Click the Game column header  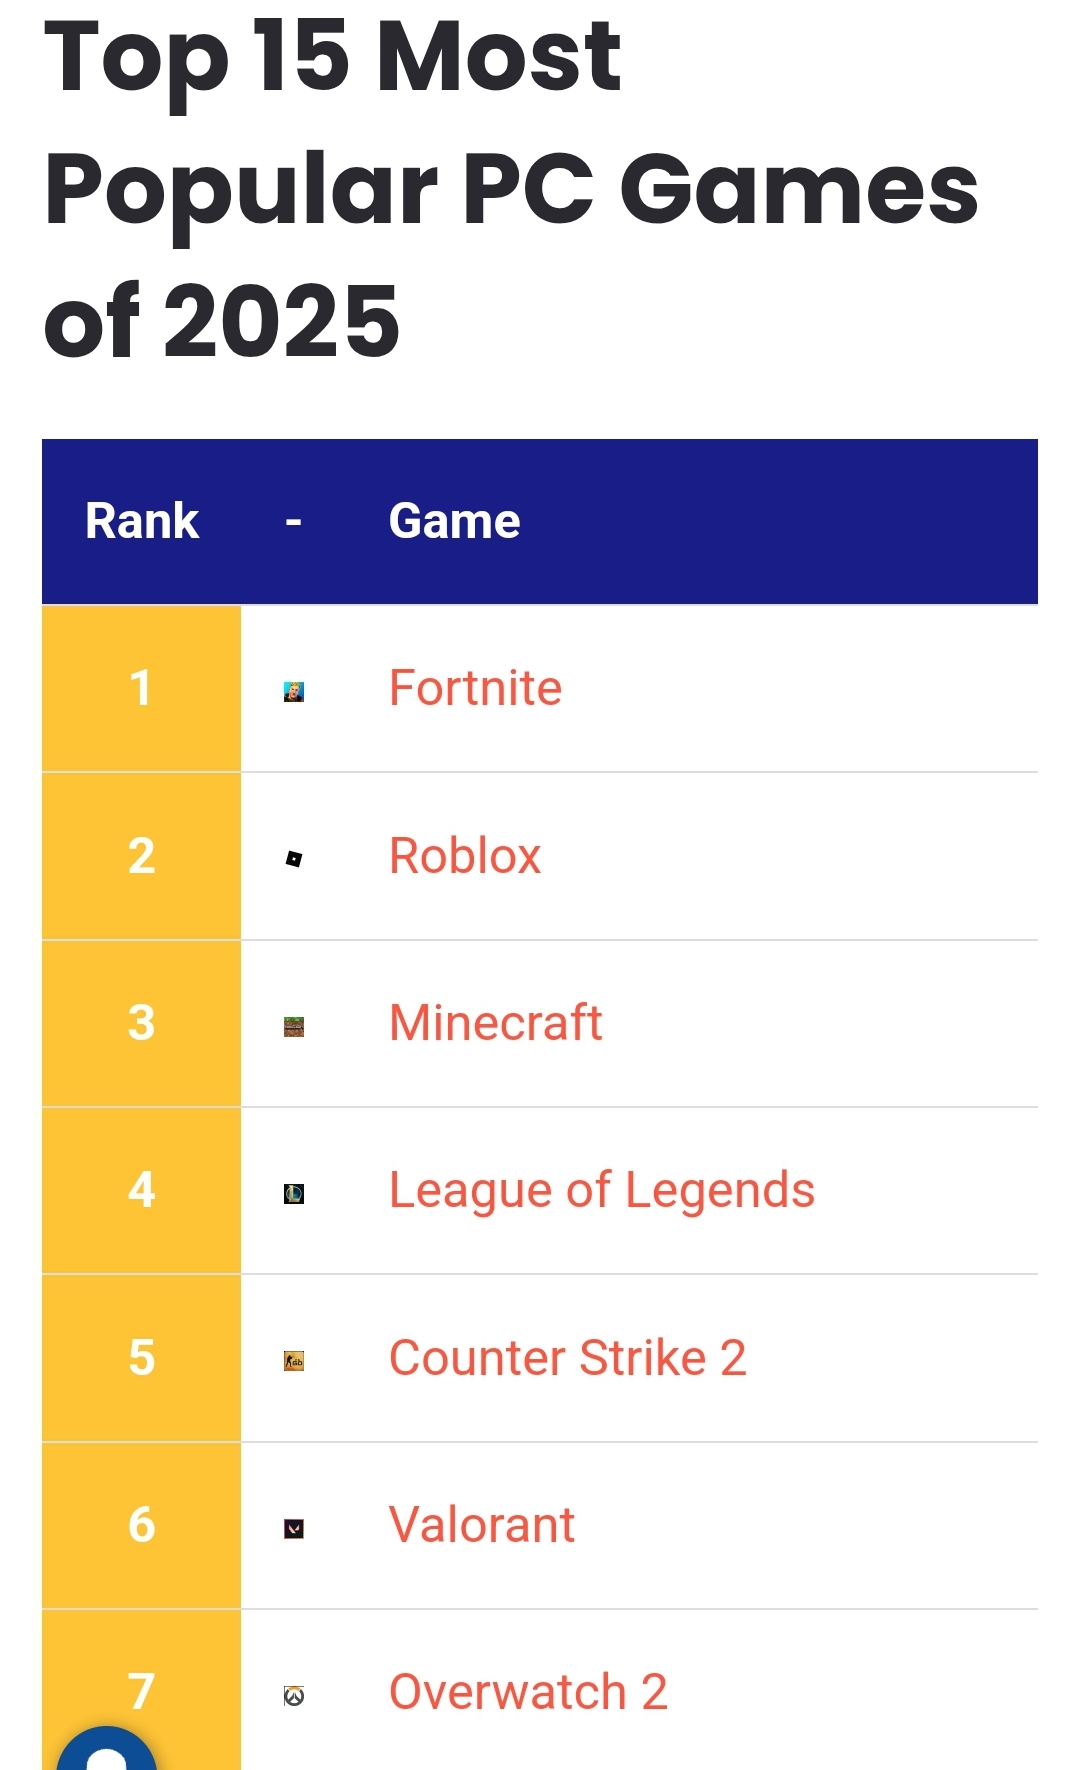click(x=454, y=521)
